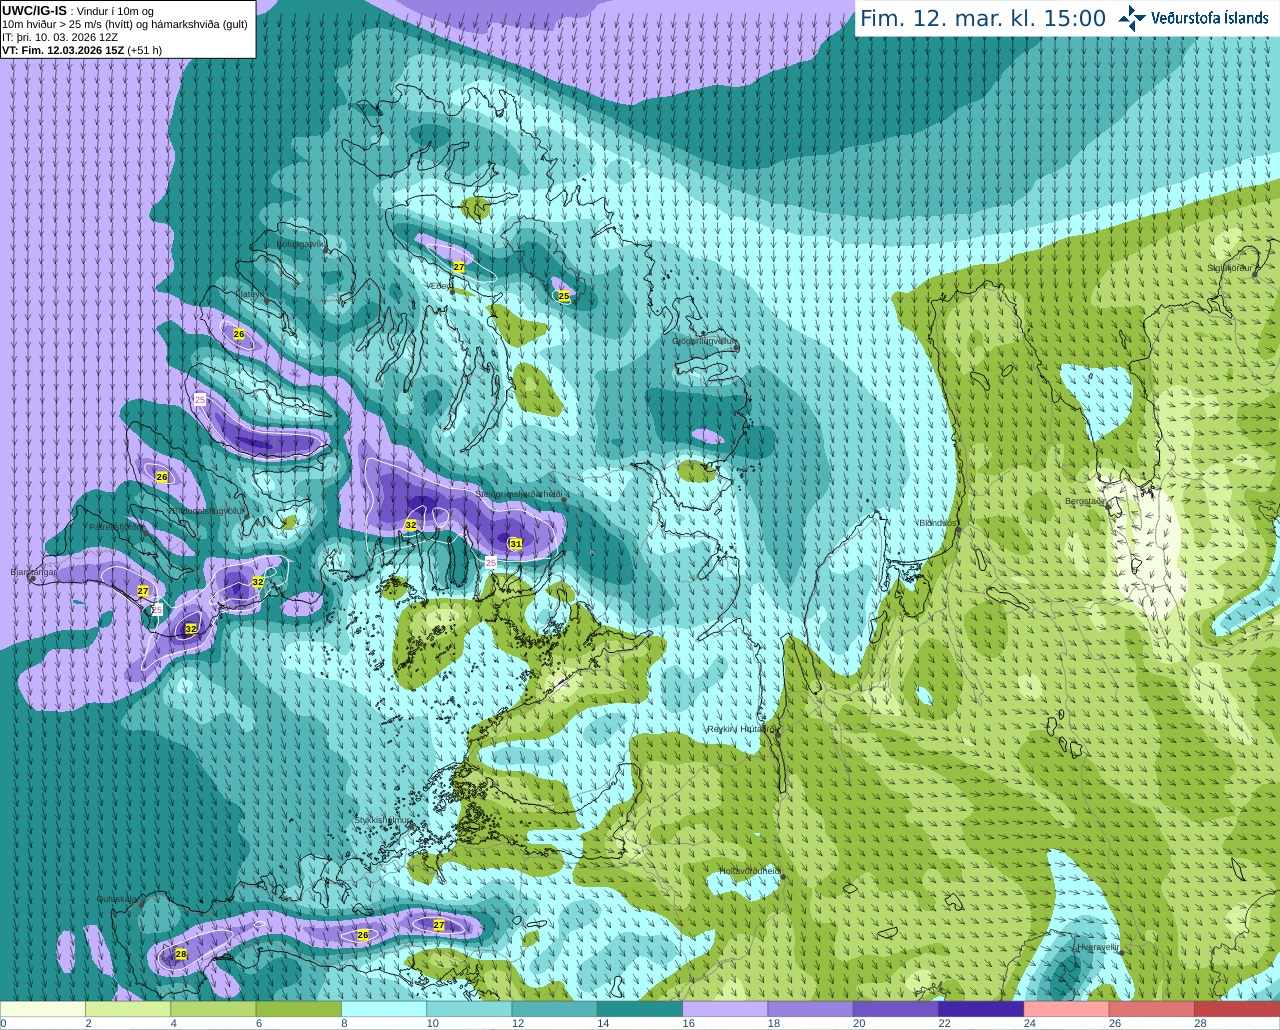Pick the red above-28 m/s swatch
Image resolution: width=1280 pixels, height=1030 pixels.
[x=1237, y=1008]
